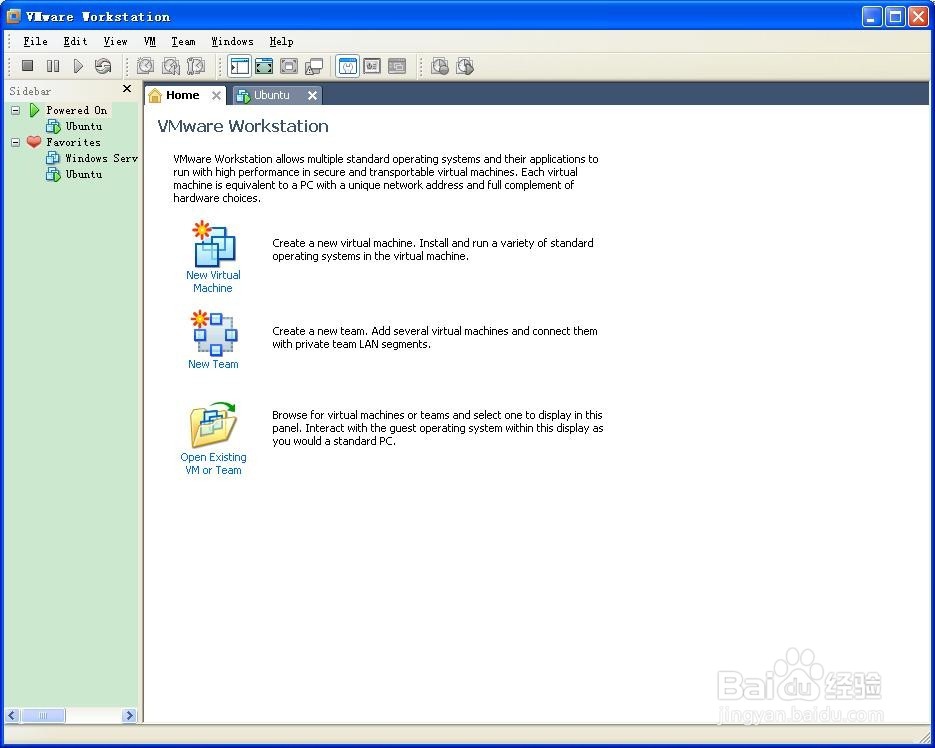Click sidebar scrollbar right arrow
The height and width of the screenshot is (748, 935).
[129, 715]
